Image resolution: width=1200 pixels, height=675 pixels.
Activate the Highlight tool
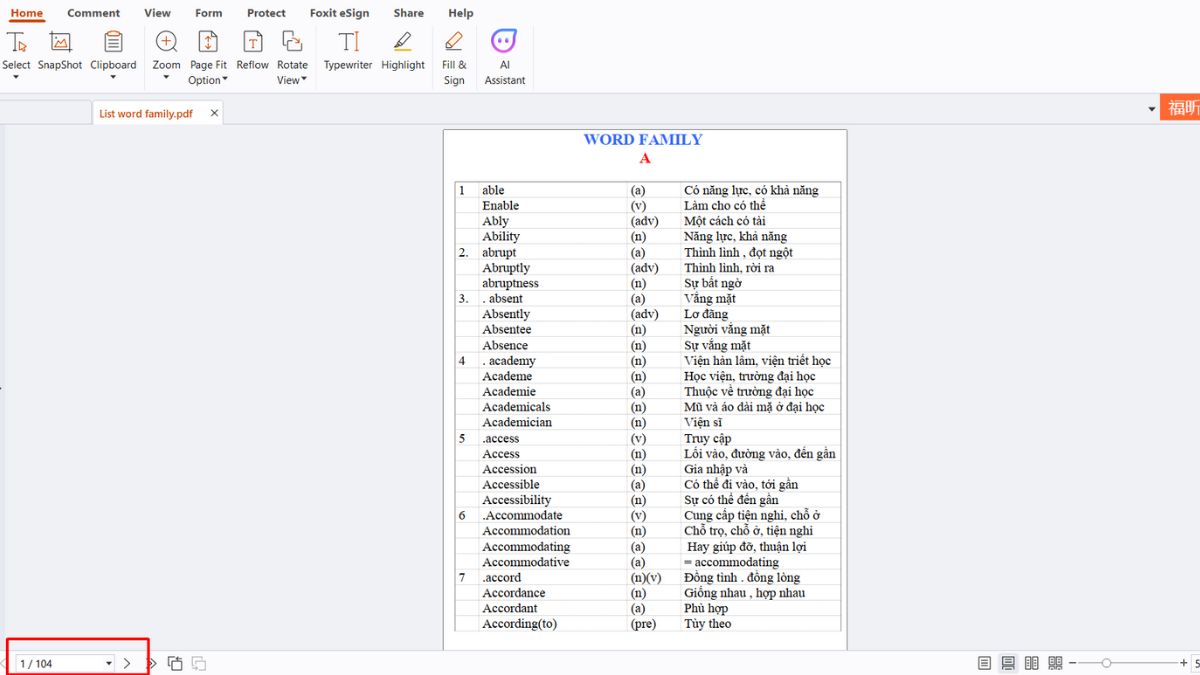click(x=403, y=43)
